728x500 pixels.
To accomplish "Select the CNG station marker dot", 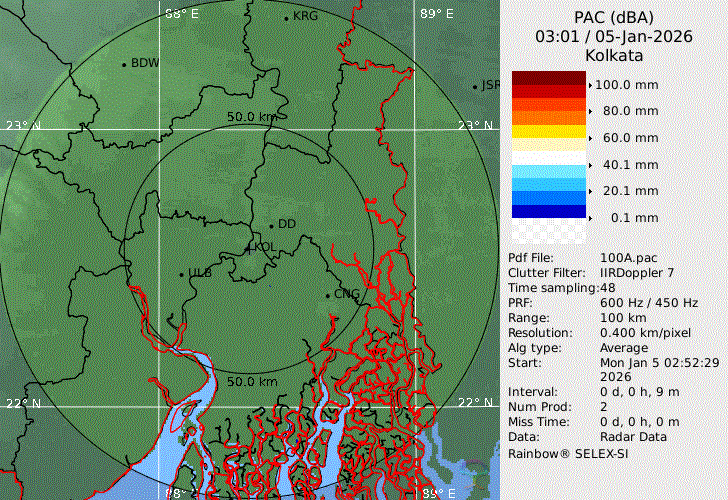I will pyautogui.click(x=327, y=295).
